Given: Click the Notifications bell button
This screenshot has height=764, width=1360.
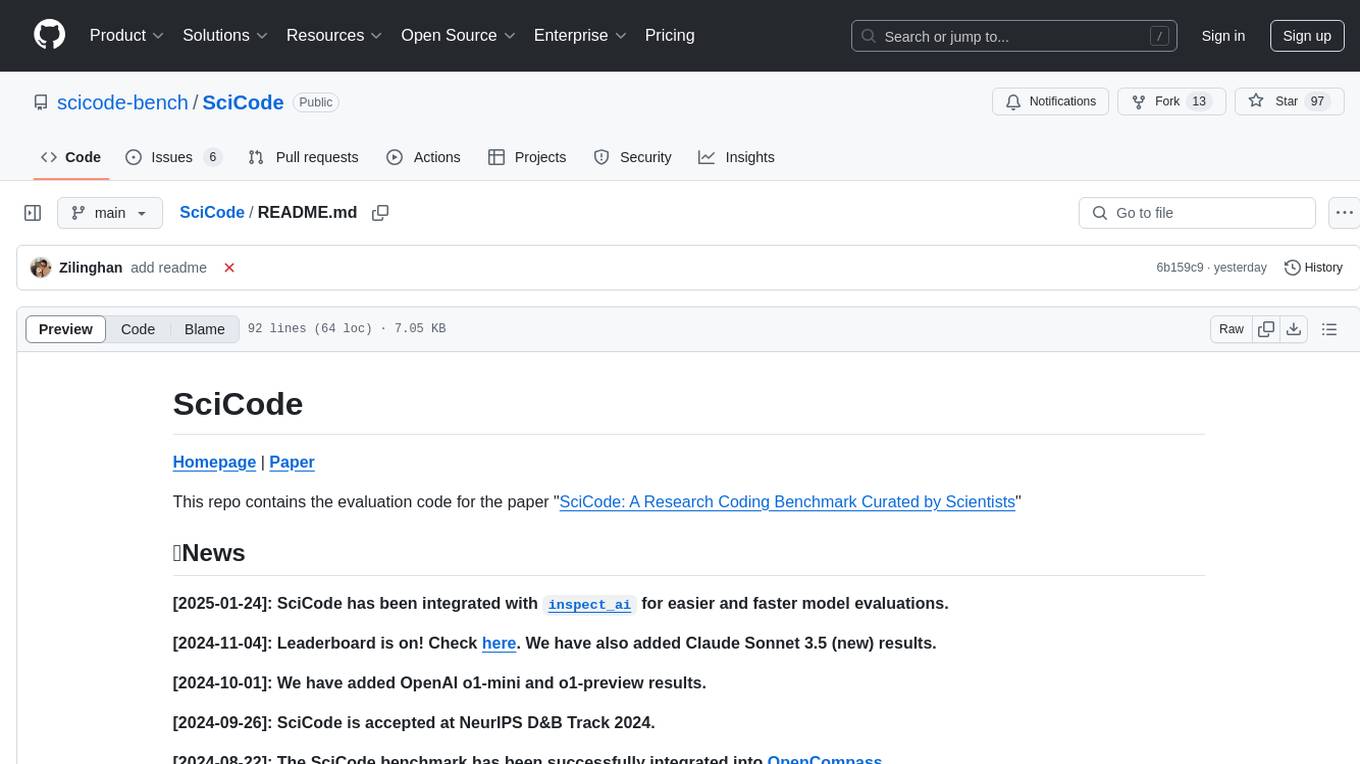Looking at the screenshot, I should [x=1050, y=101].
